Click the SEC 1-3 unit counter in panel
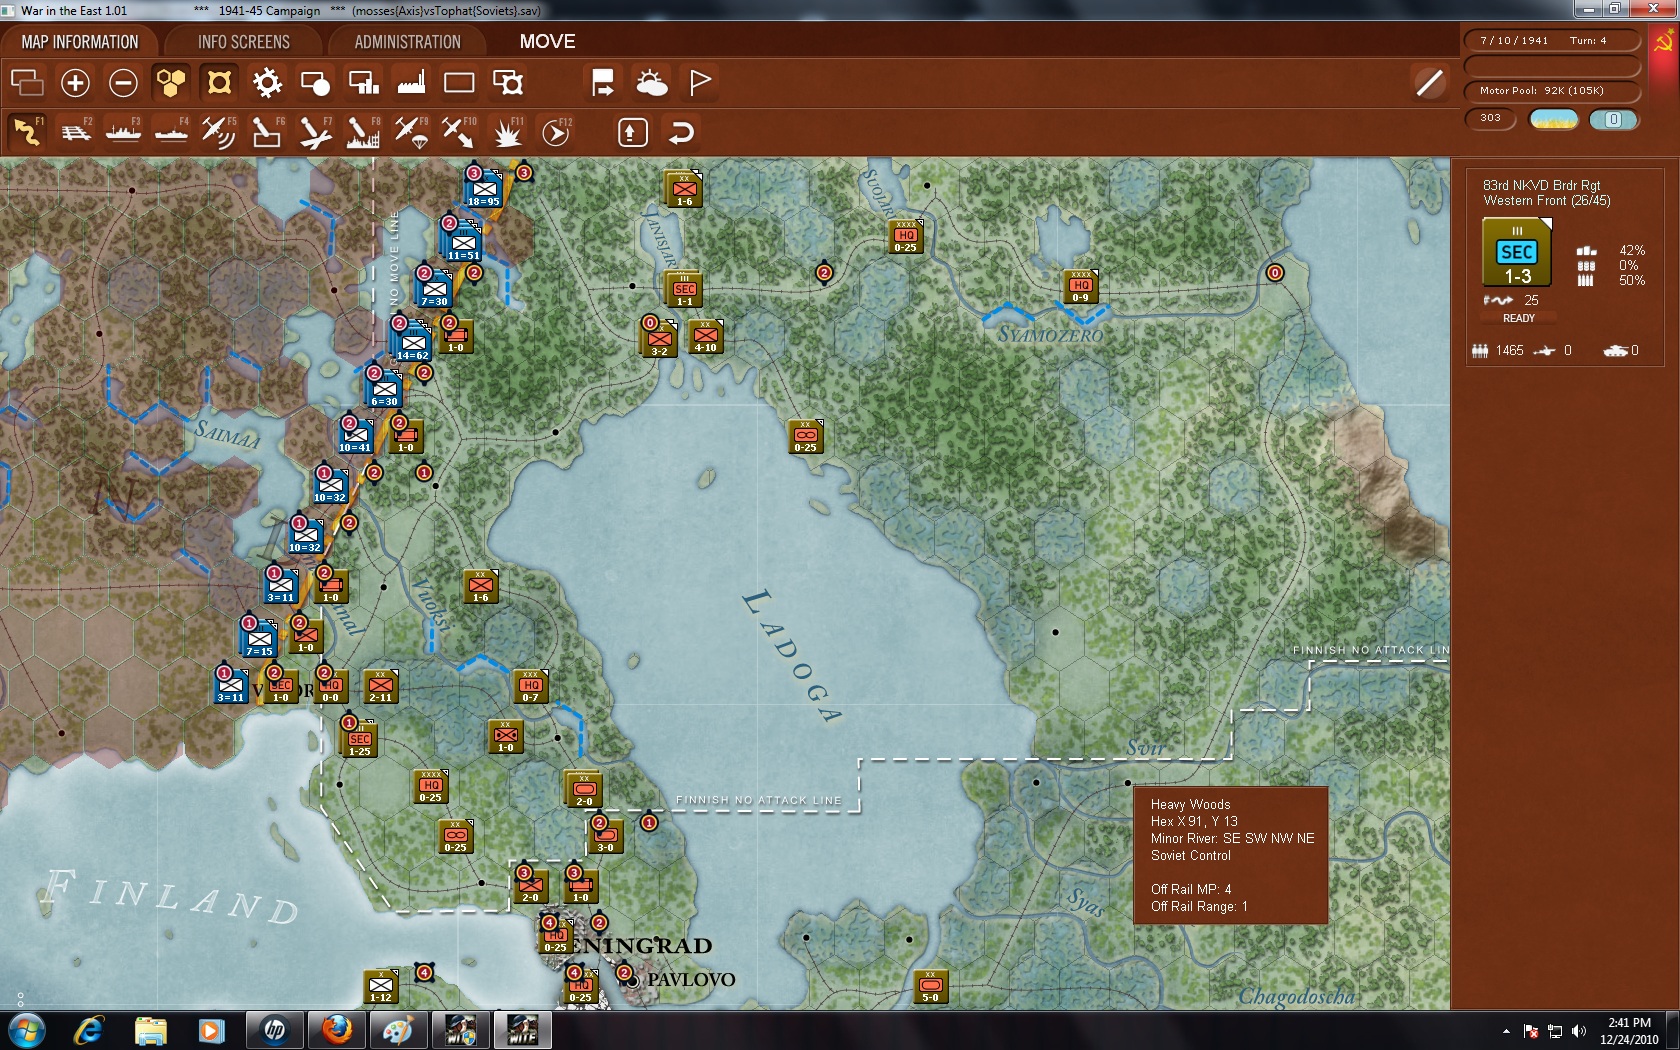Screen dimensions: 1680x1050 (1517, 254)
